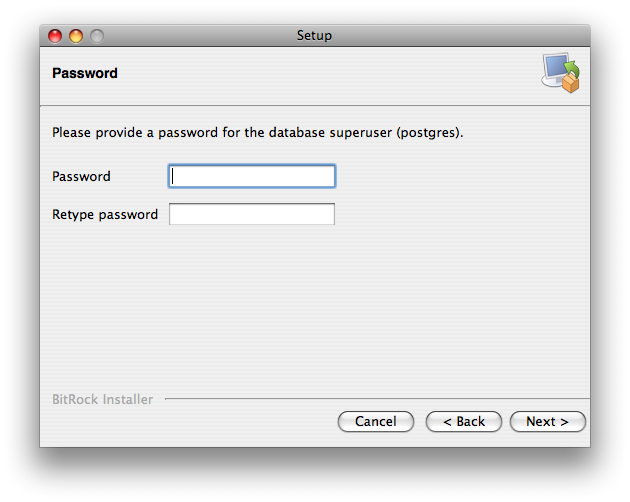
Task: Click empty title bar area right of Setup
Action: 460,36
